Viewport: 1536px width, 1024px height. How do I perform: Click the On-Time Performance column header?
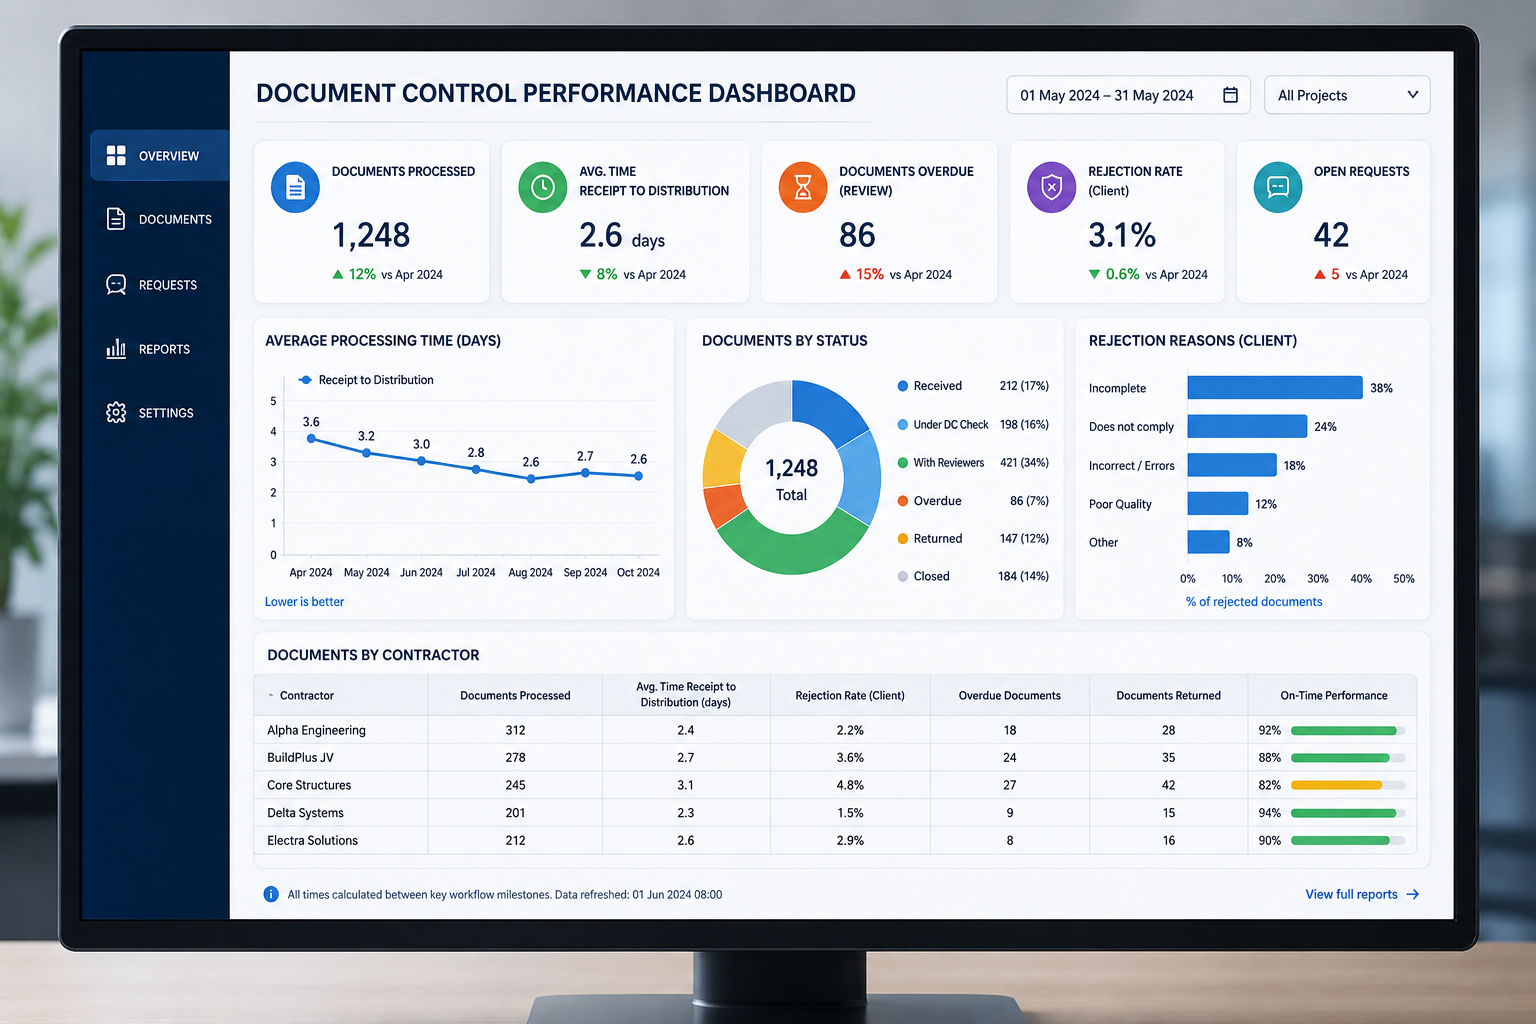click(x=1334, y=695)
